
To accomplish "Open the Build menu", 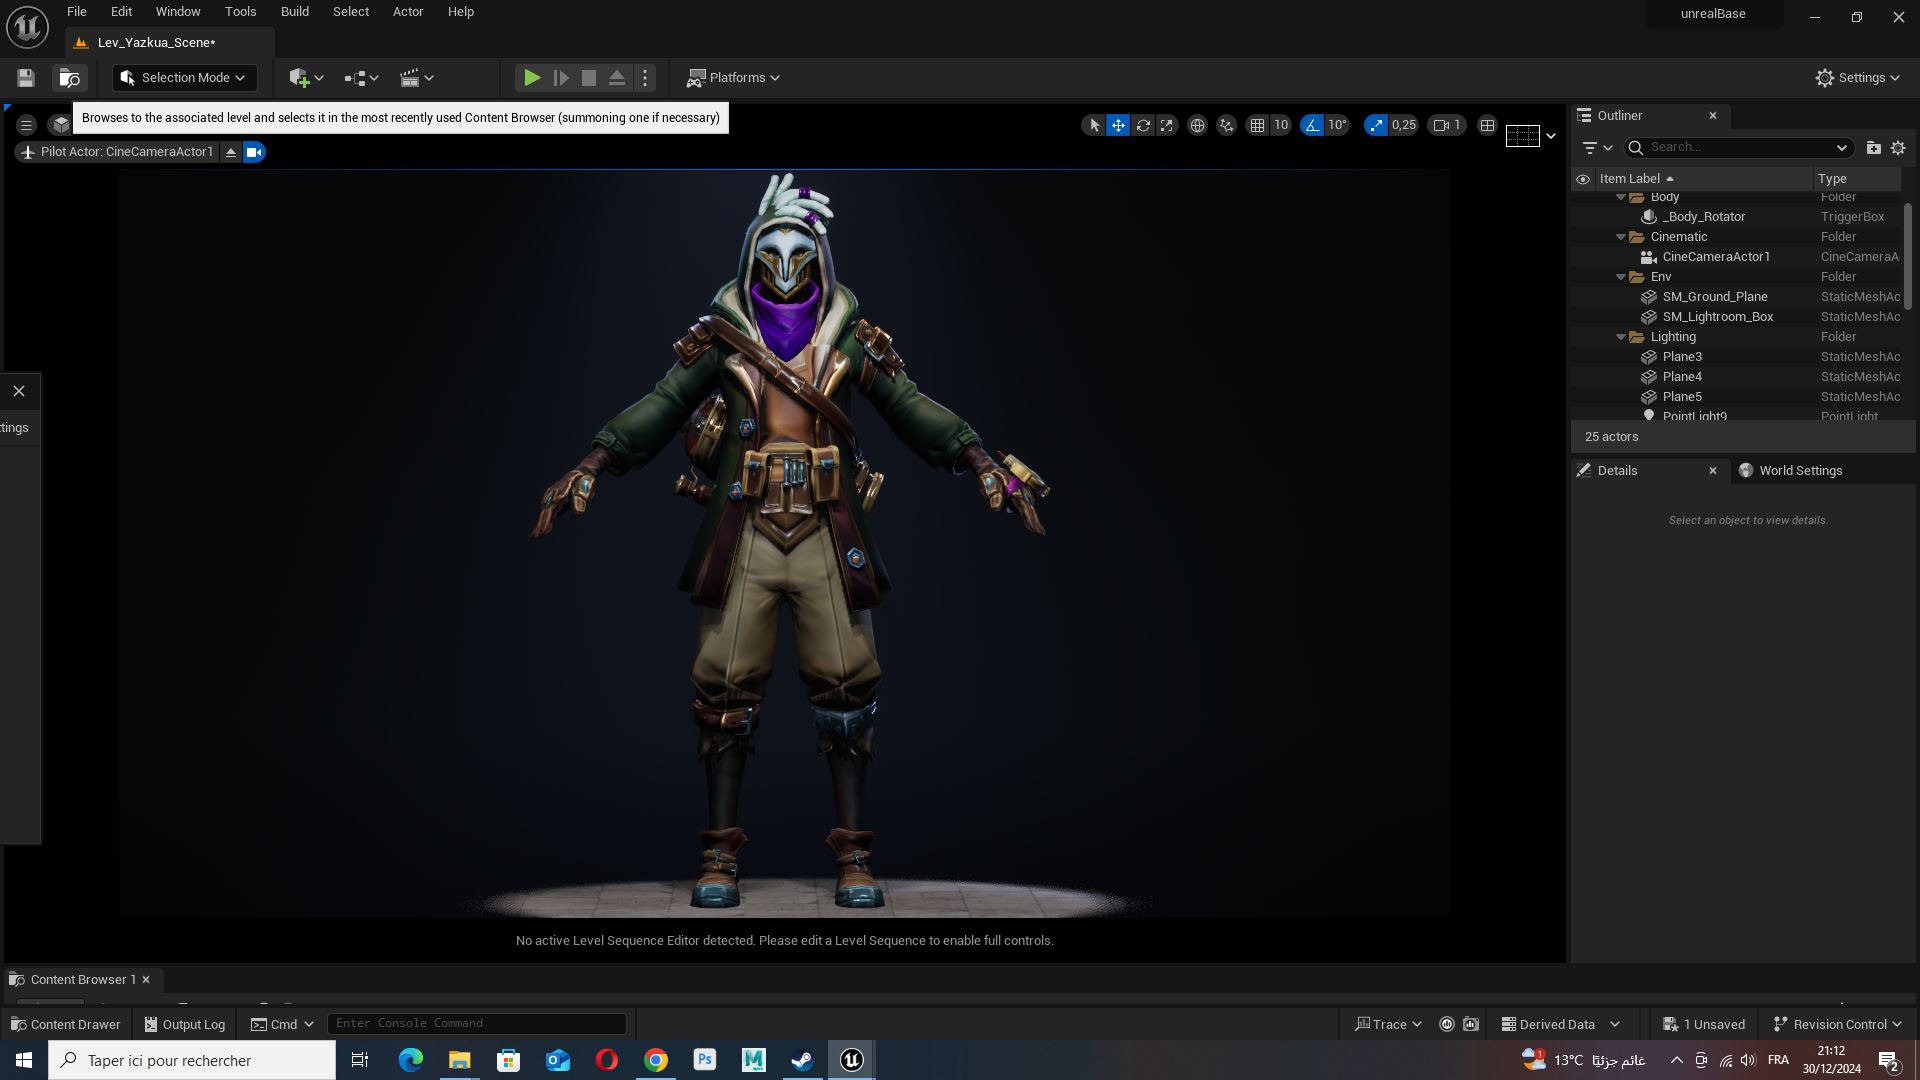I will tap(294, 12).
